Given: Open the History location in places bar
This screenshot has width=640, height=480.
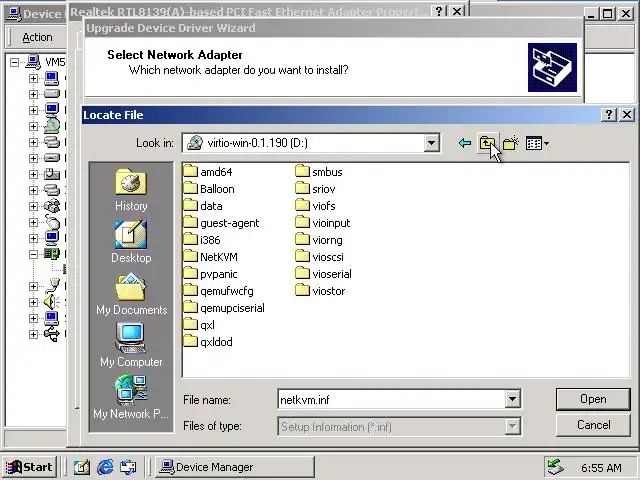Looking at the screenshot, I should pyautogui.click(x=131, y=190).
